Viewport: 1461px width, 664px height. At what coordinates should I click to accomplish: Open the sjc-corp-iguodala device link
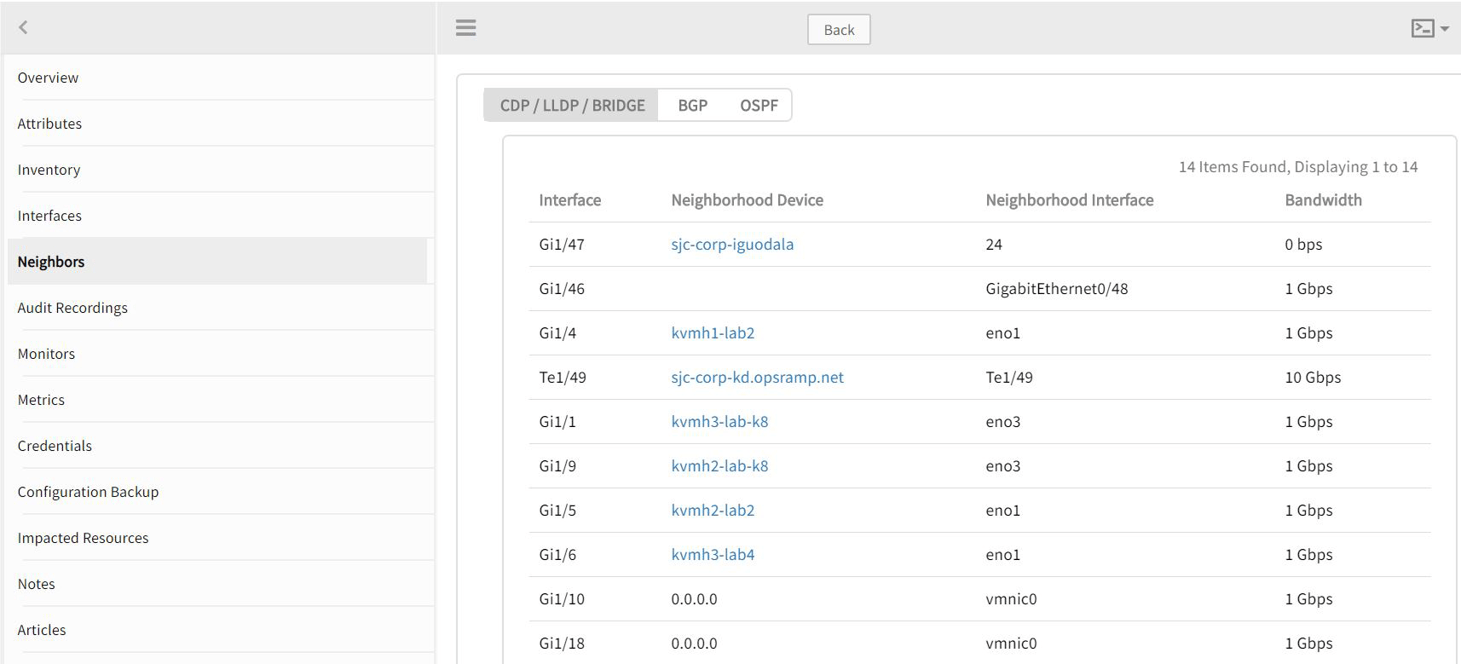[732, 244]
